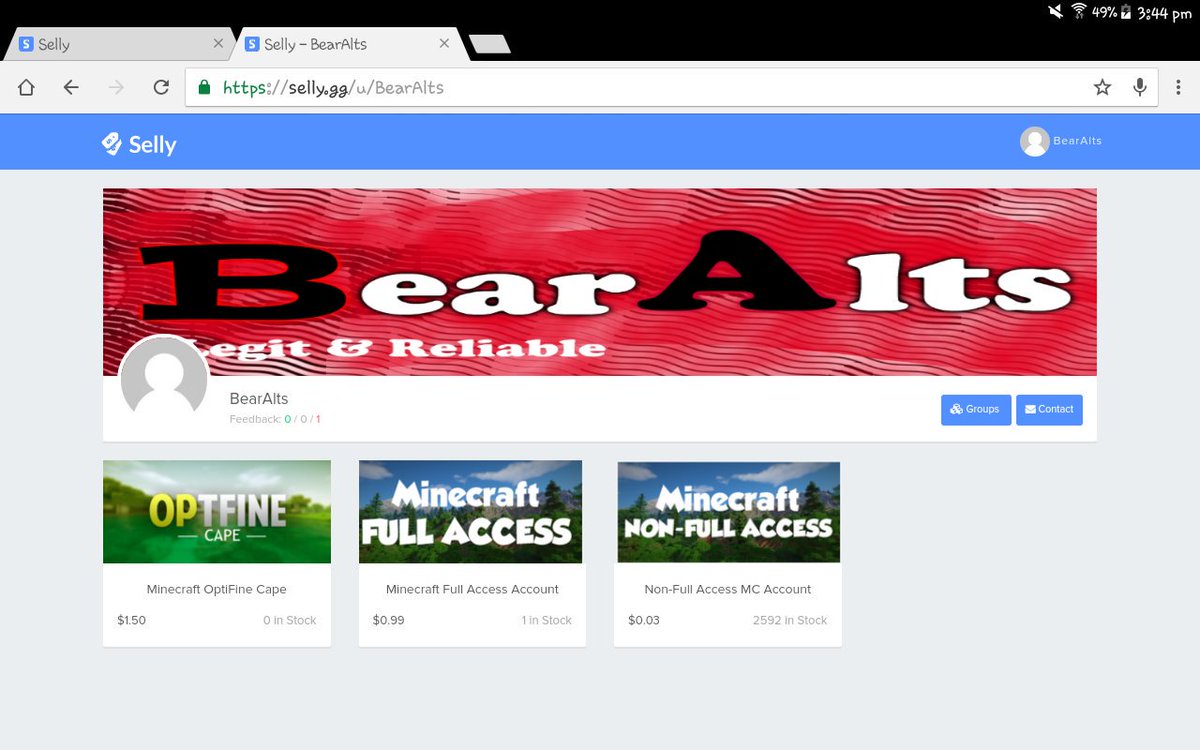
Task: Click the BearAlts profile picture placeholder
Action: pyautogui.click(x=164, y=380)
